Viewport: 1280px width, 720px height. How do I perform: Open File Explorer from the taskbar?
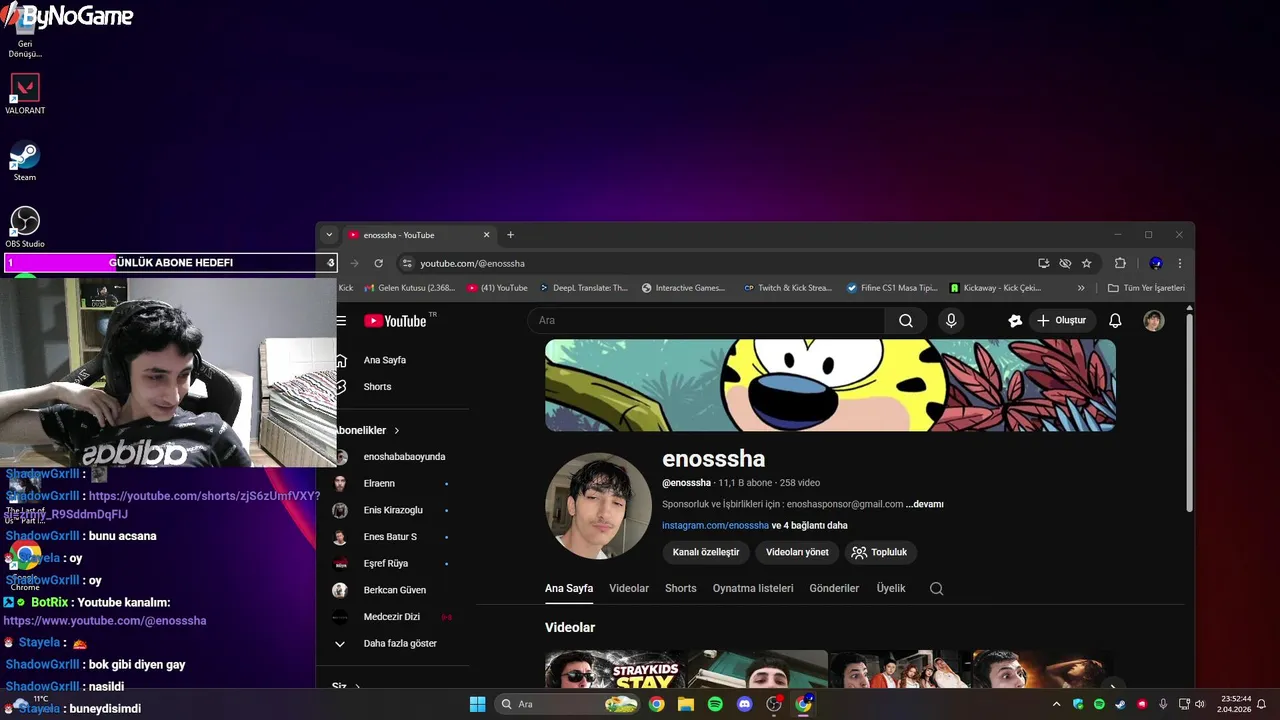point(686,704)
